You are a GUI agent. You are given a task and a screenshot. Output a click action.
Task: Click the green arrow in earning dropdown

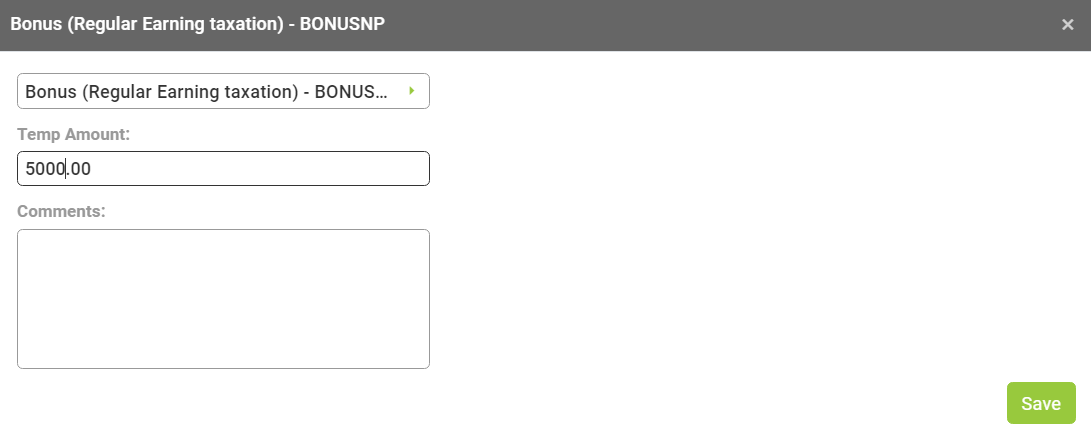click(411, 91)
